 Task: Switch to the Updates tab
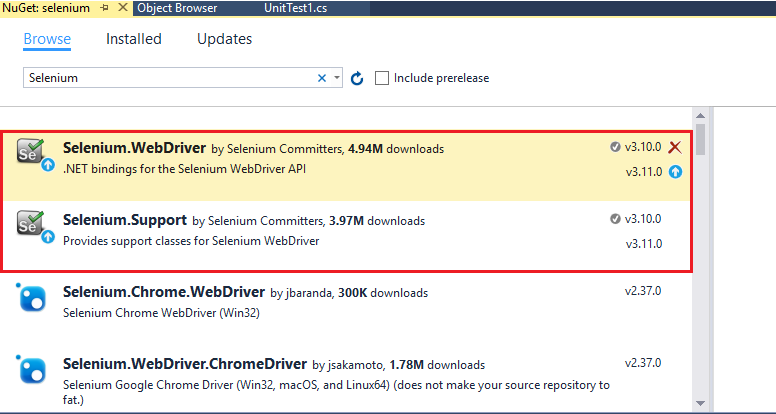(x=224, y=40)
